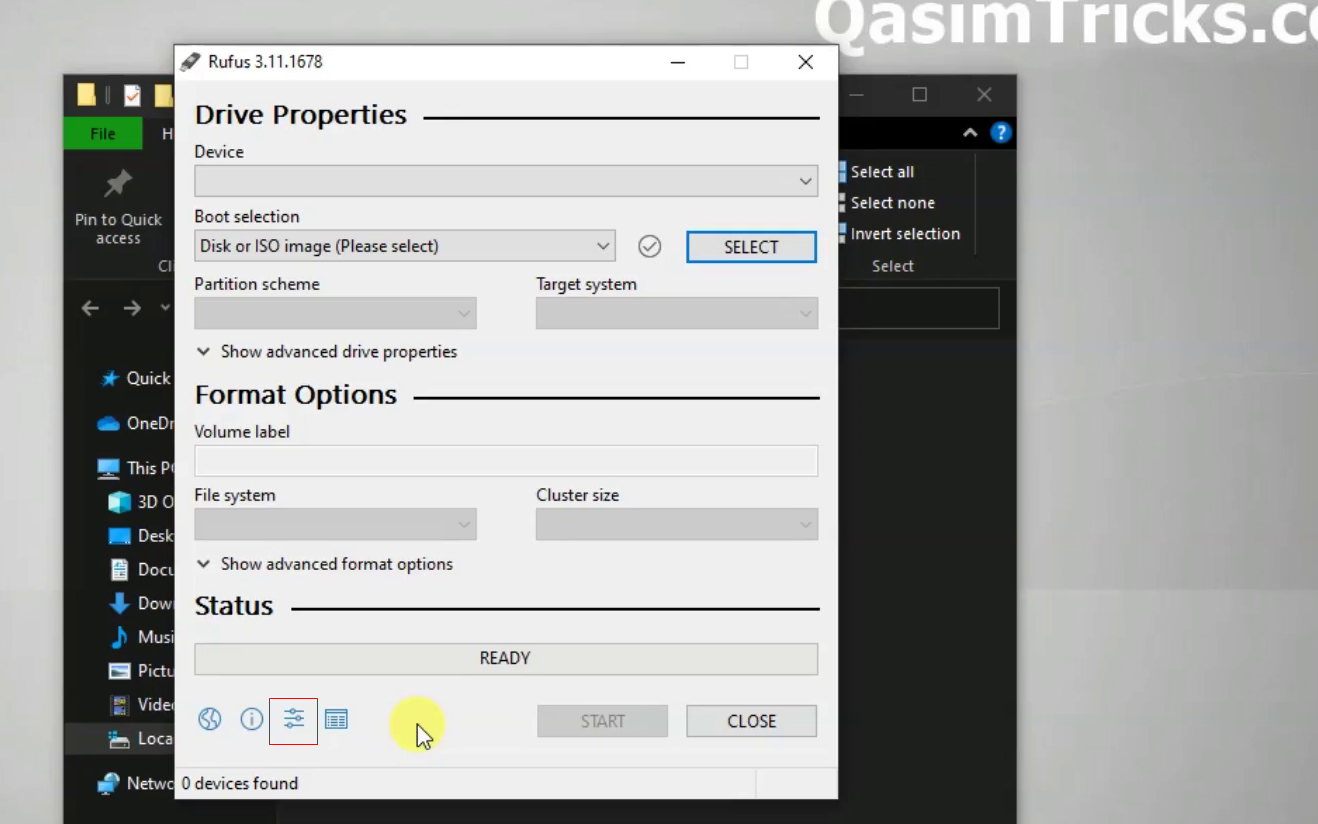Click the Explorer search box
Image resolution: width=1318 pixels, height=824 pixels.
(918, 308)
